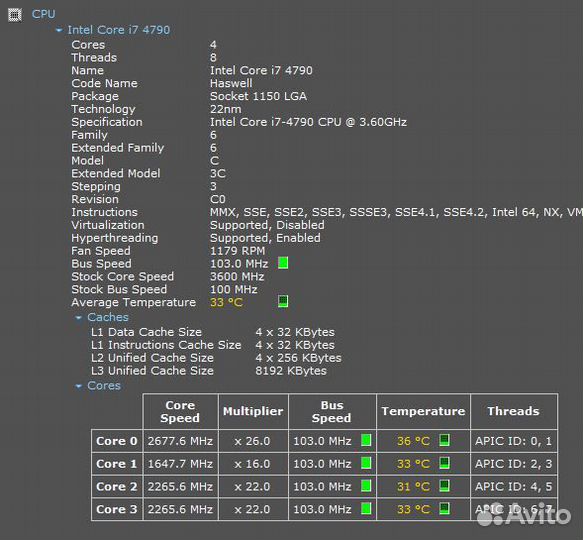This screenshot has width=583, height=540.
Task: Click the Extended Model value 3C
Action: 218,174
